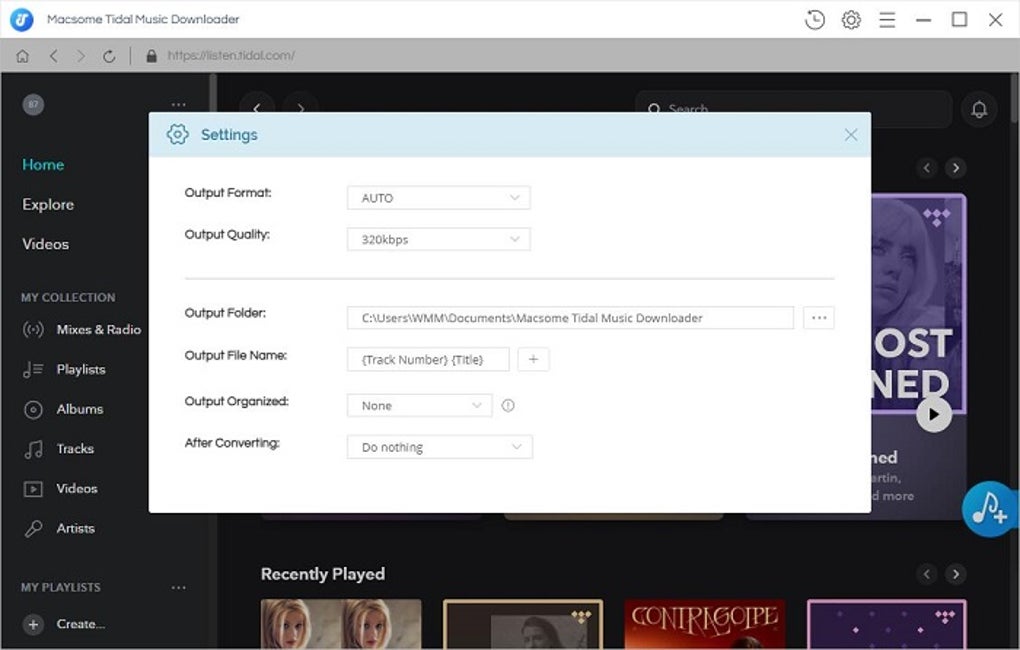The image size is (1020, 650).
Task: Open the Output Format dropdown
Action: 439,198
